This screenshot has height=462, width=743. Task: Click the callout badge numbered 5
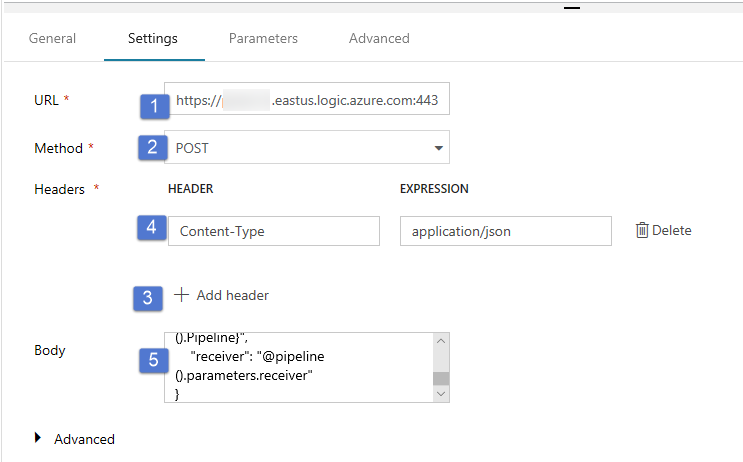coord(153,360)
